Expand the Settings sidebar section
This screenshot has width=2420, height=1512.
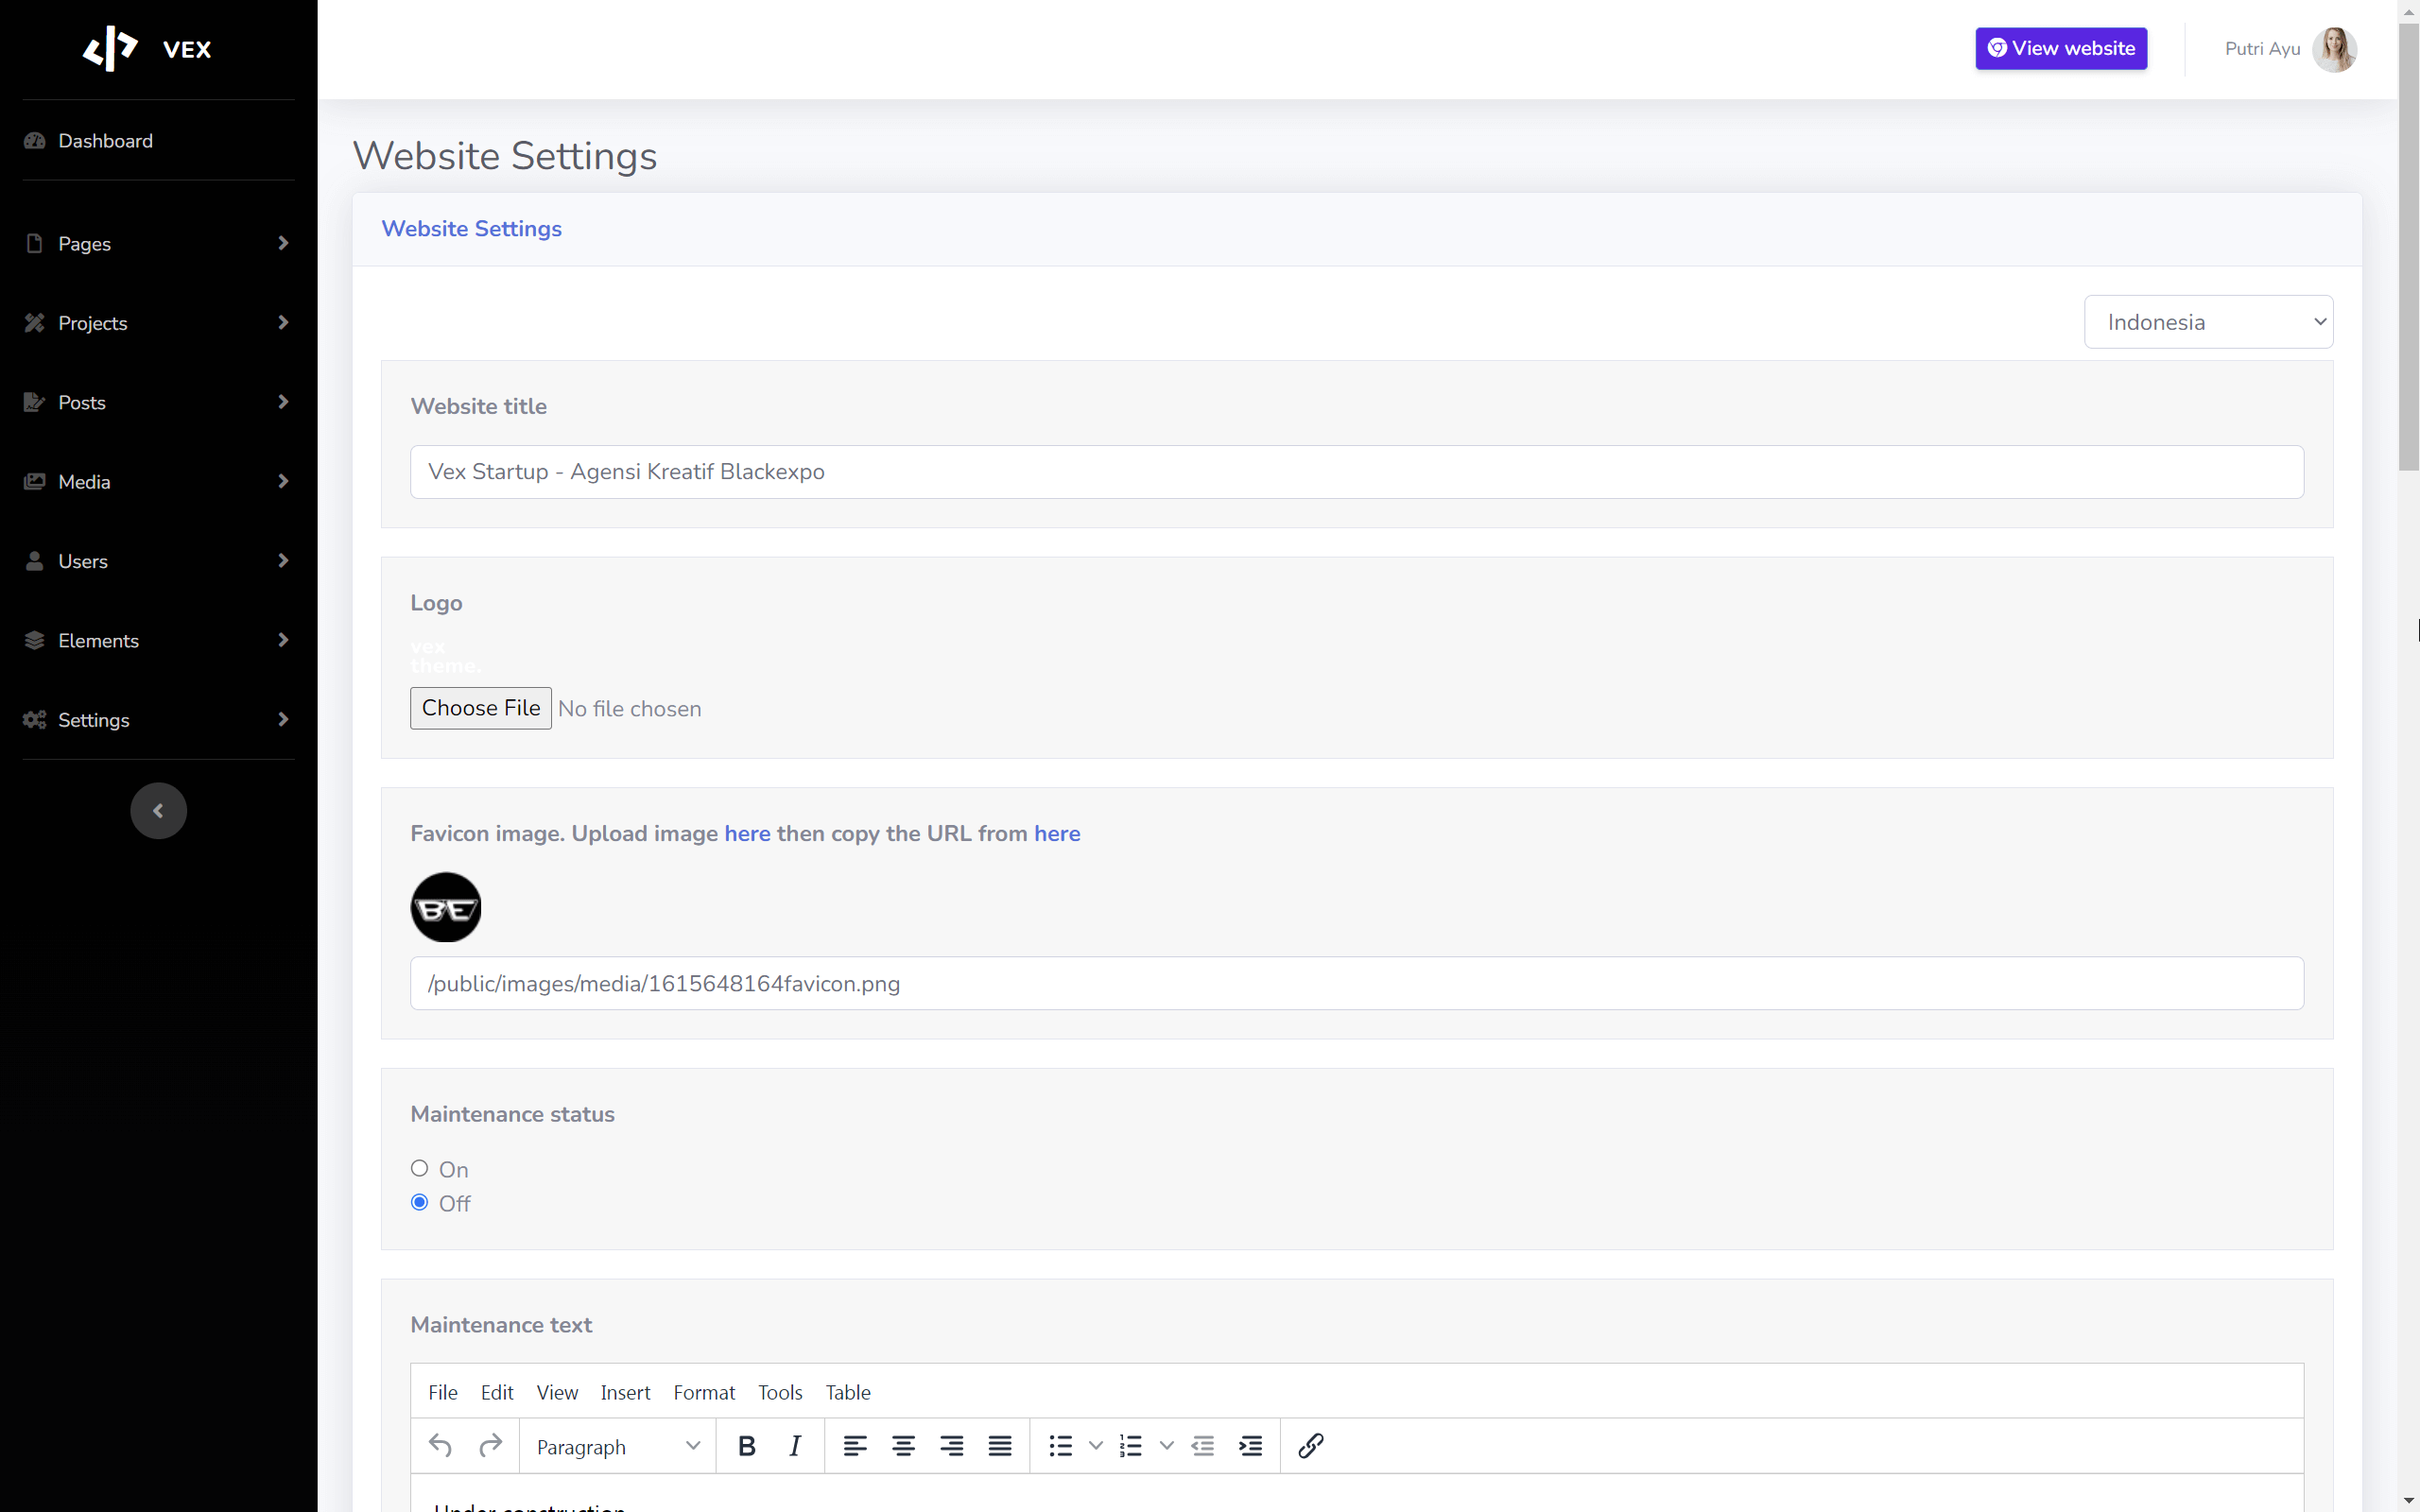(157, 719)
